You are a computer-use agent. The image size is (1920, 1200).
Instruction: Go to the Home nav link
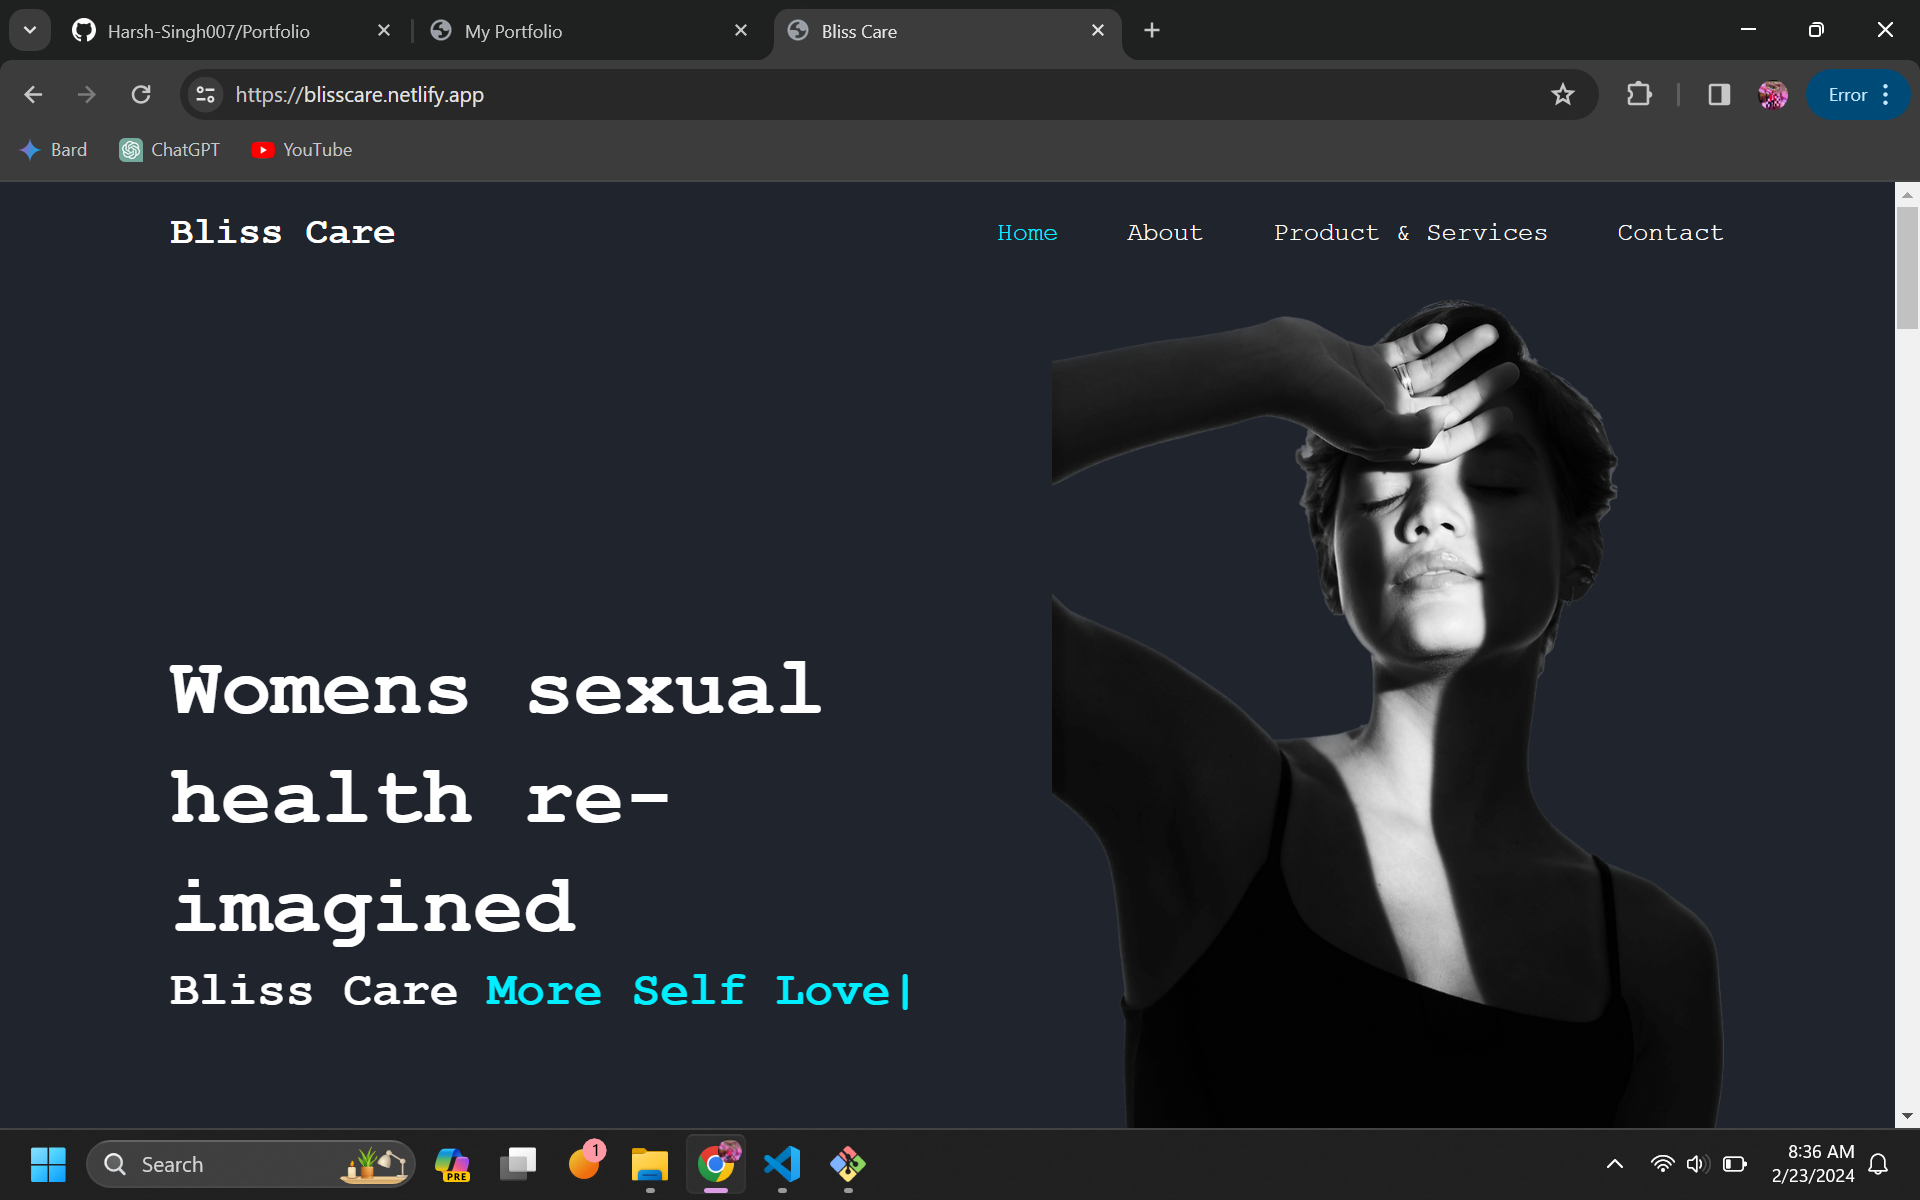click(x=1027, y=232)
